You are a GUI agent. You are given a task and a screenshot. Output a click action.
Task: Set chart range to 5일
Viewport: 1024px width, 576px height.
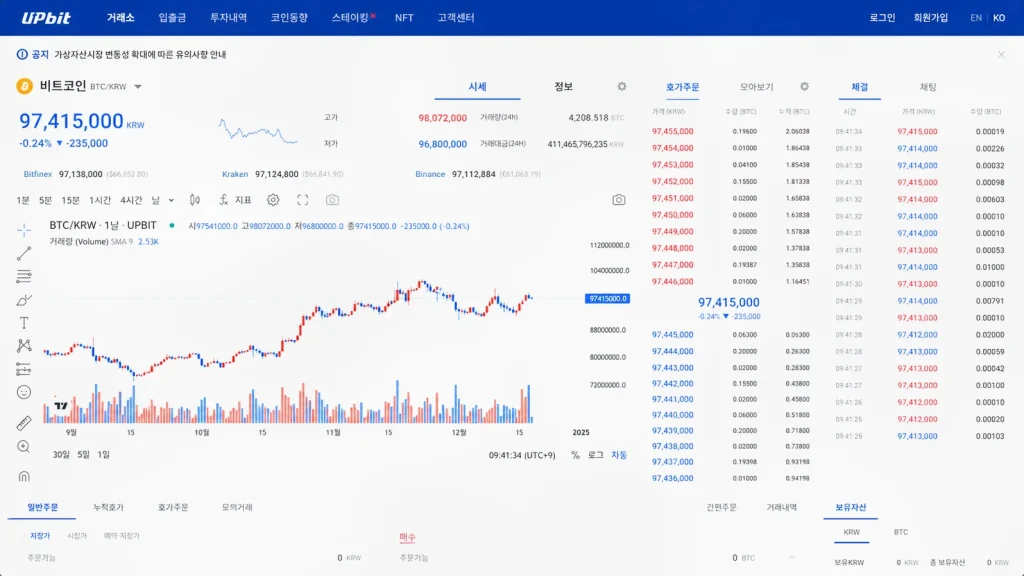pyautogui.click(x=84, y=455)
